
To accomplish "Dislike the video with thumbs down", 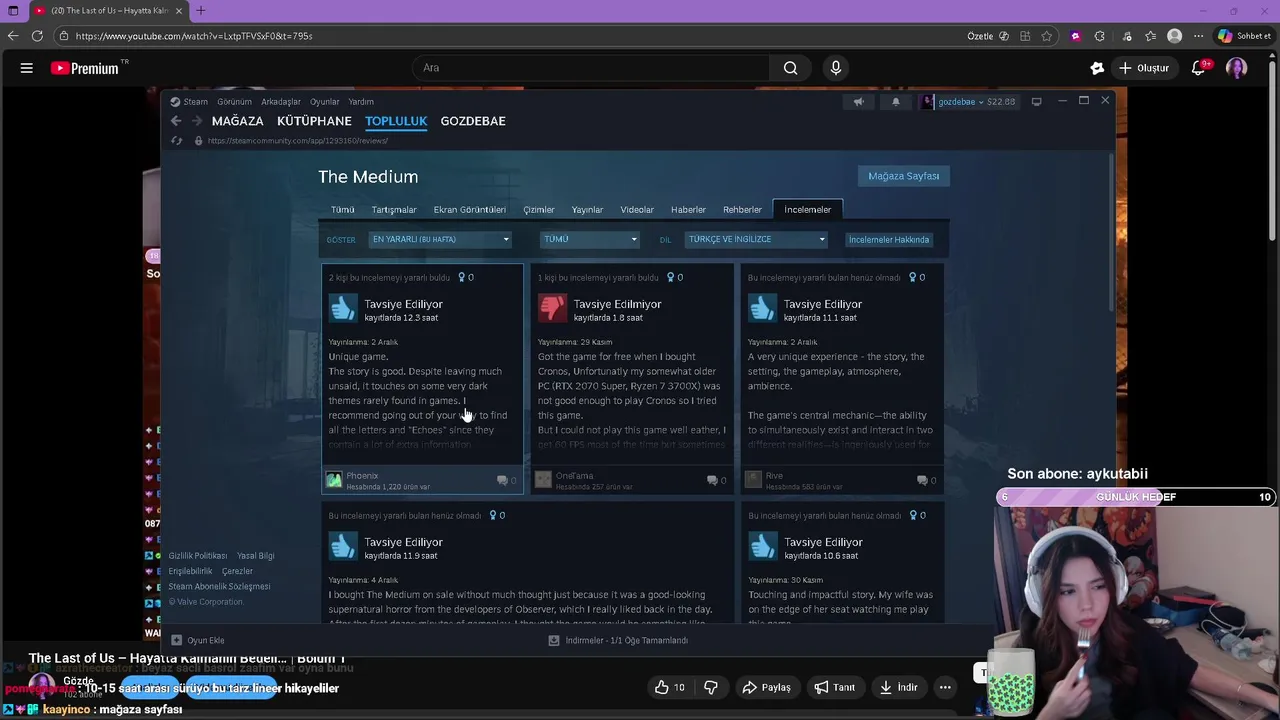I will point(711,687).
